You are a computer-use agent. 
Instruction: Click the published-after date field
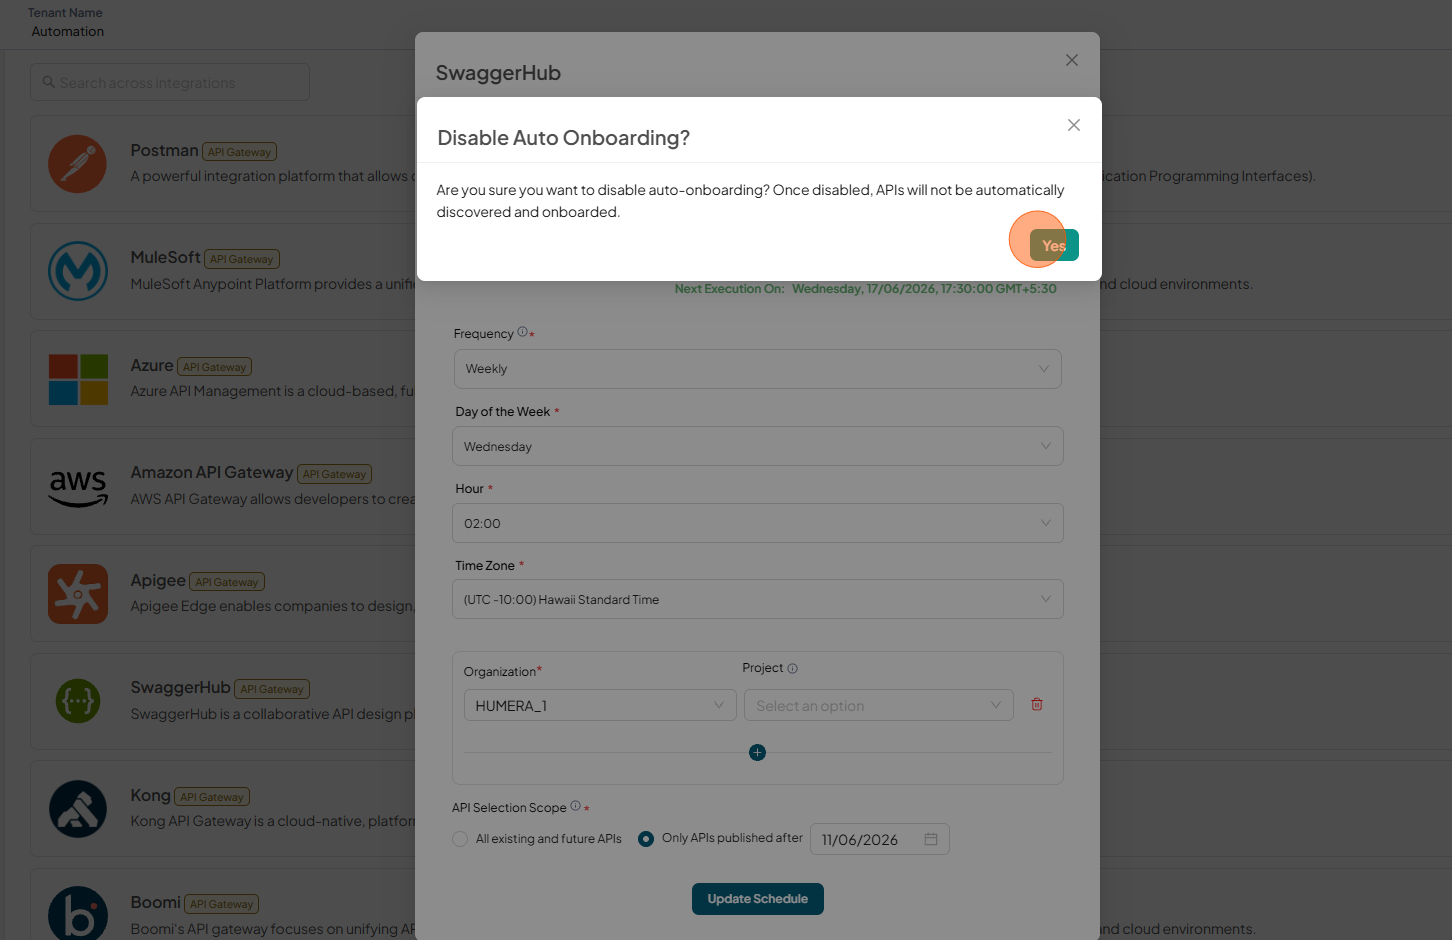pos(879,839)
